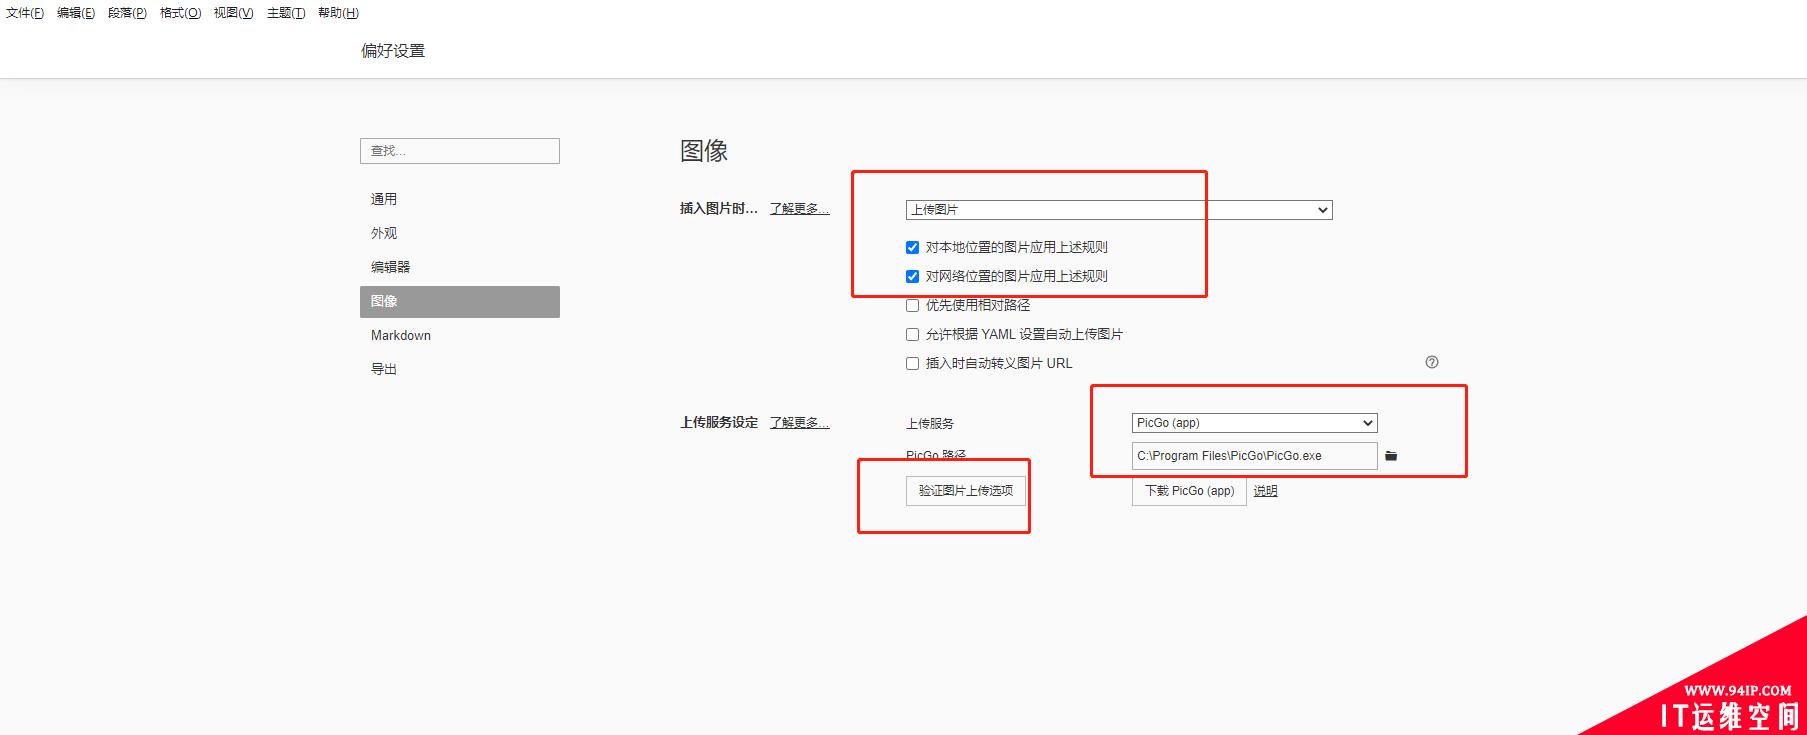Screen dimensions: 1807x735
Task: Select Markdown settings category
Action: pyautogui.click(x=460, y=335)
